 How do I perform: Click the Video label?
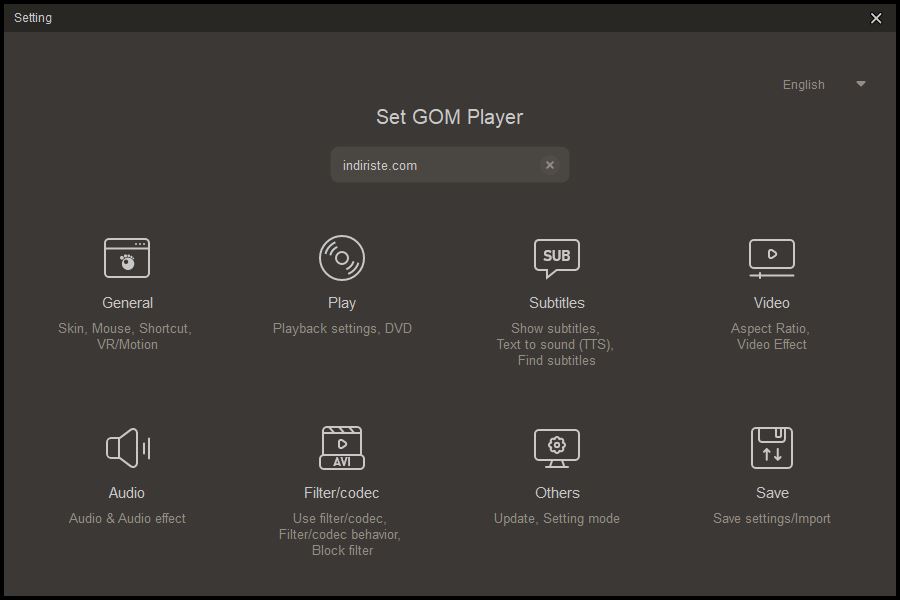(771, 303)
